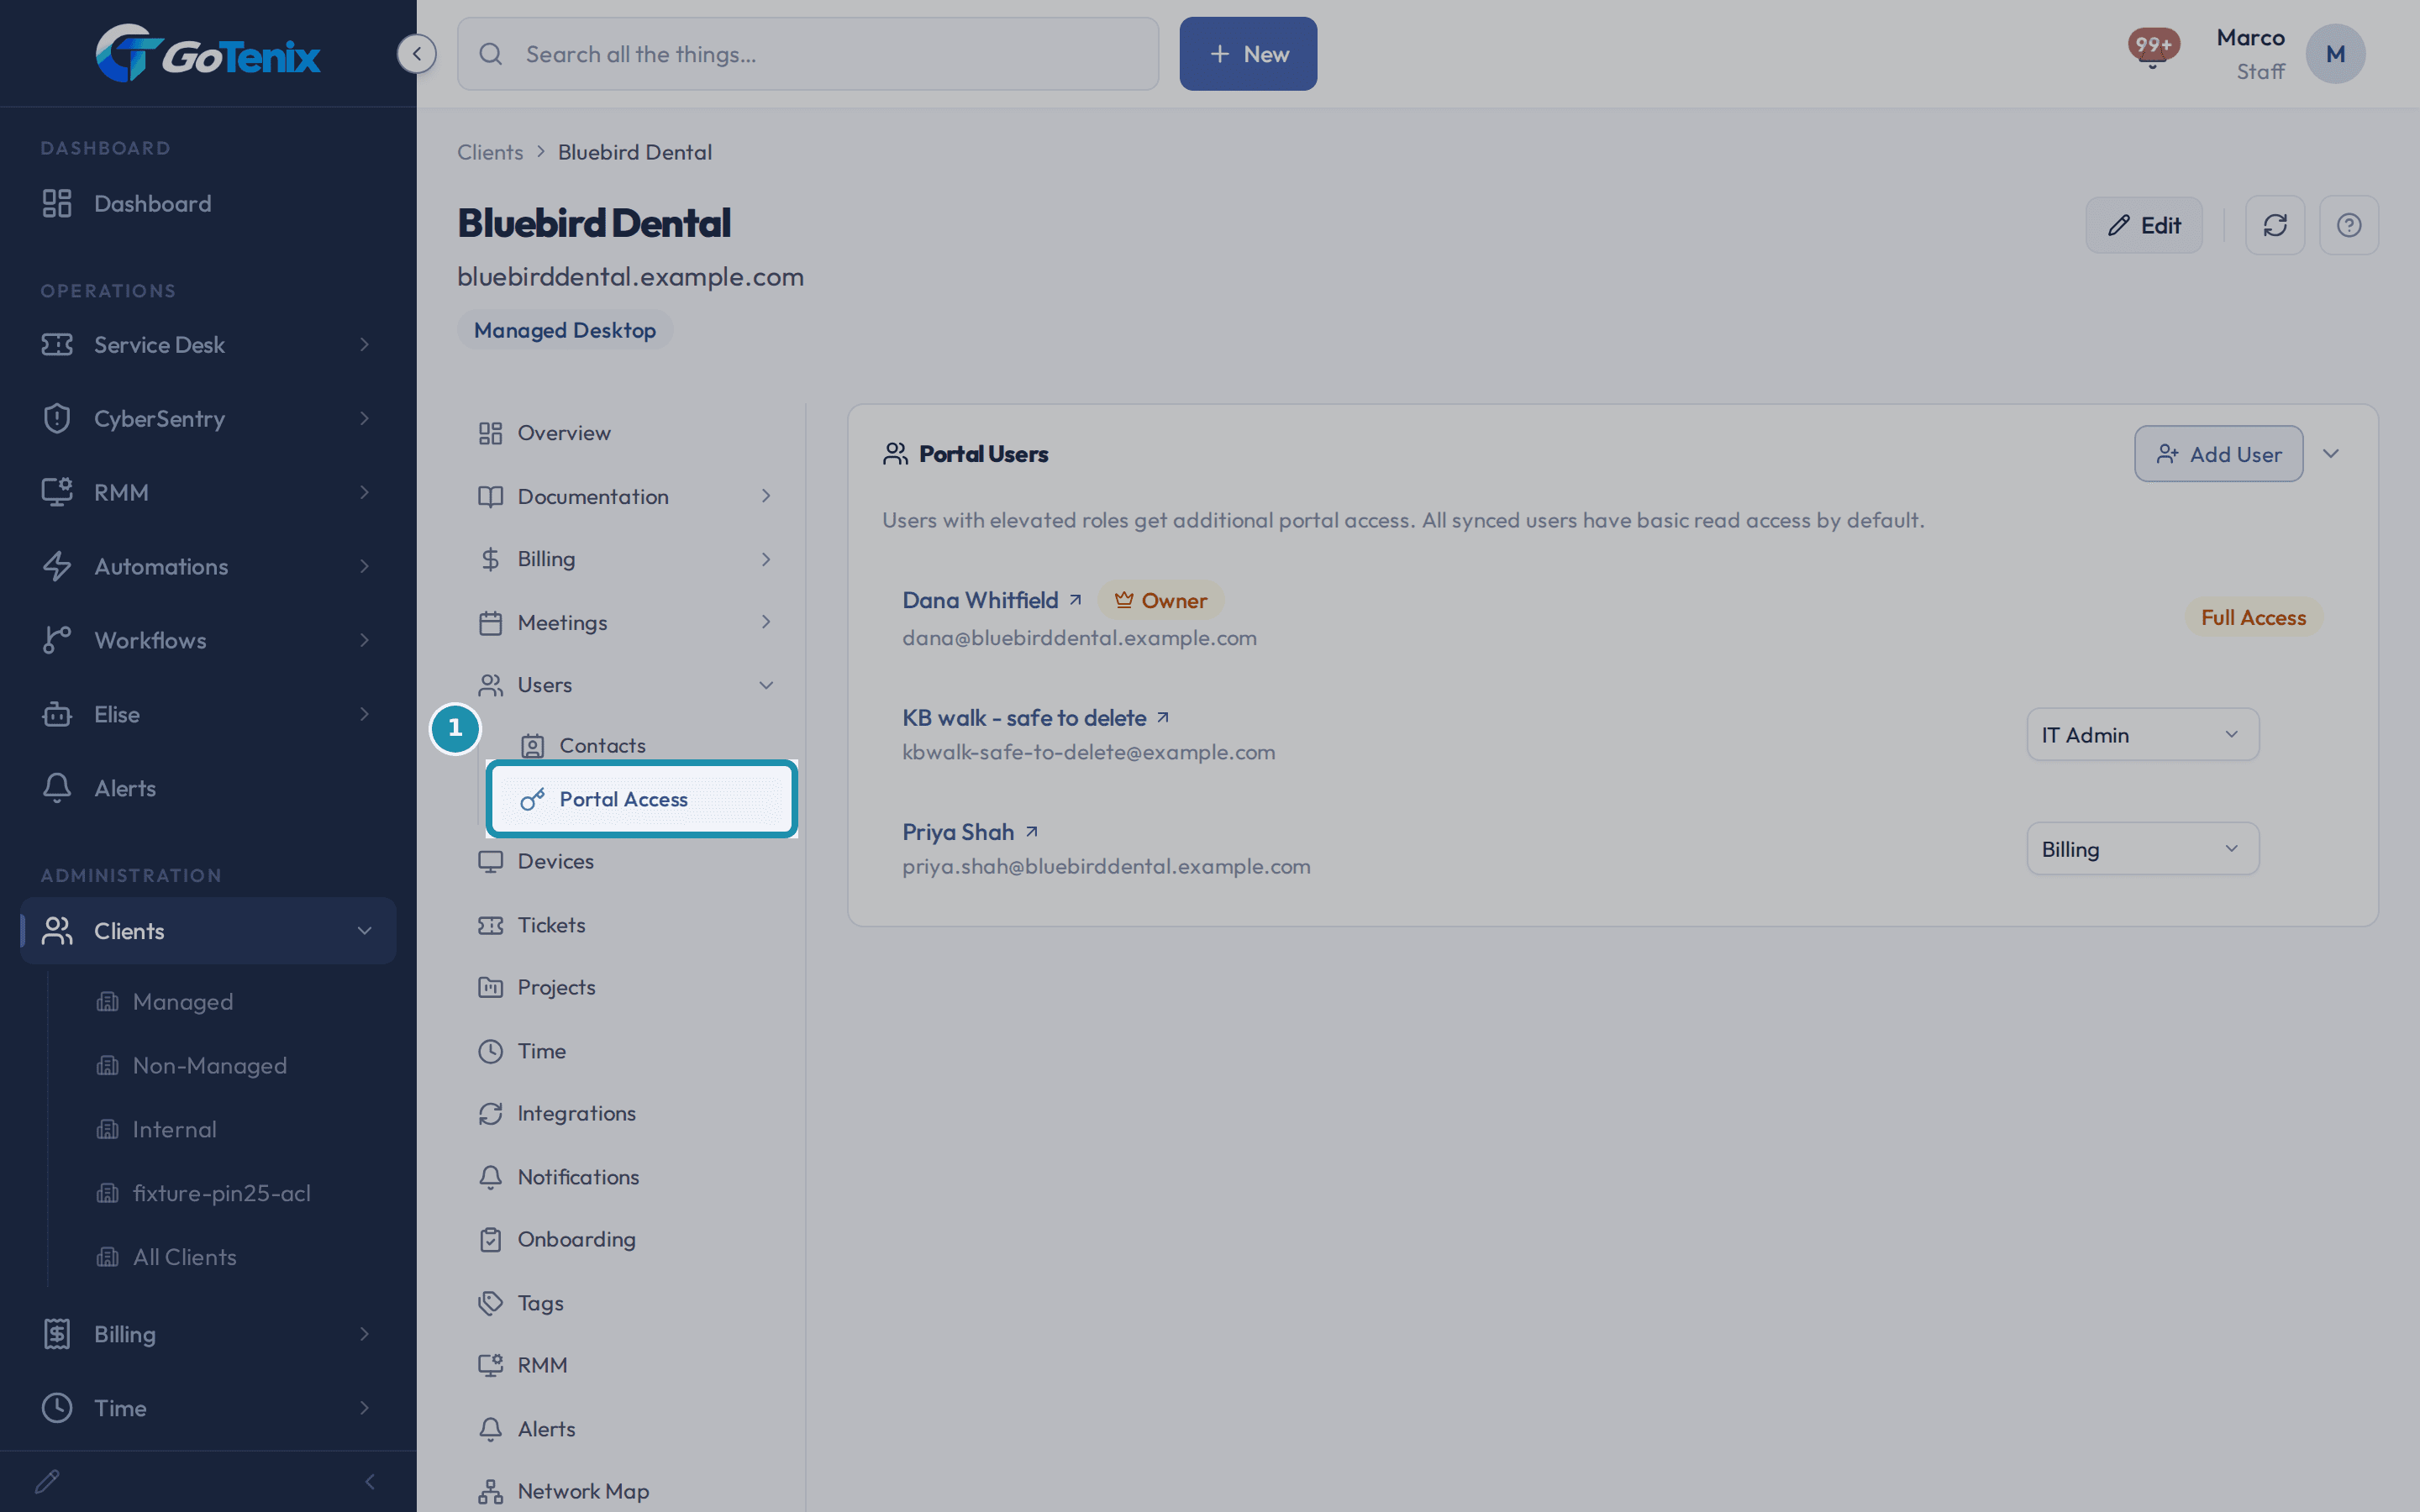Viewport: 2420px width, 1512px height.
Task: Open the IT Admin role dropdown
Action: [2142, 735]
